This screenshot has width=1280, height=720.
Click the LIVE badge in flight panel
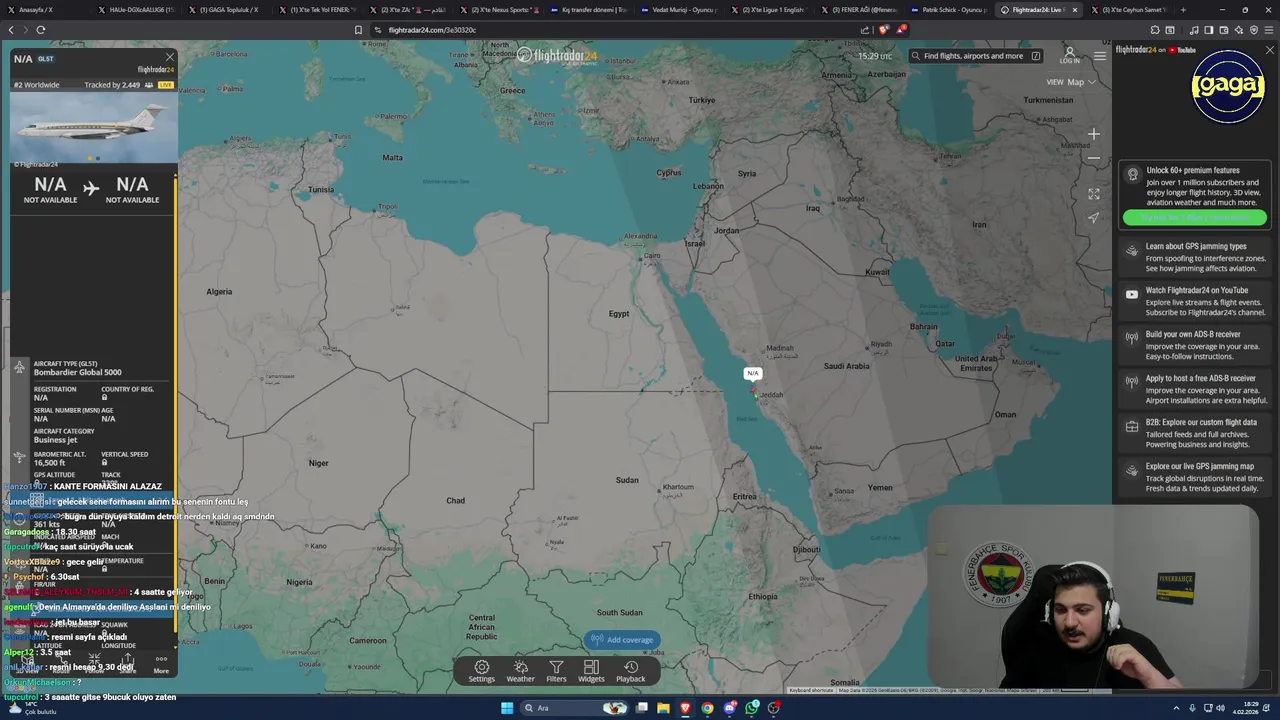click(166, 85)
